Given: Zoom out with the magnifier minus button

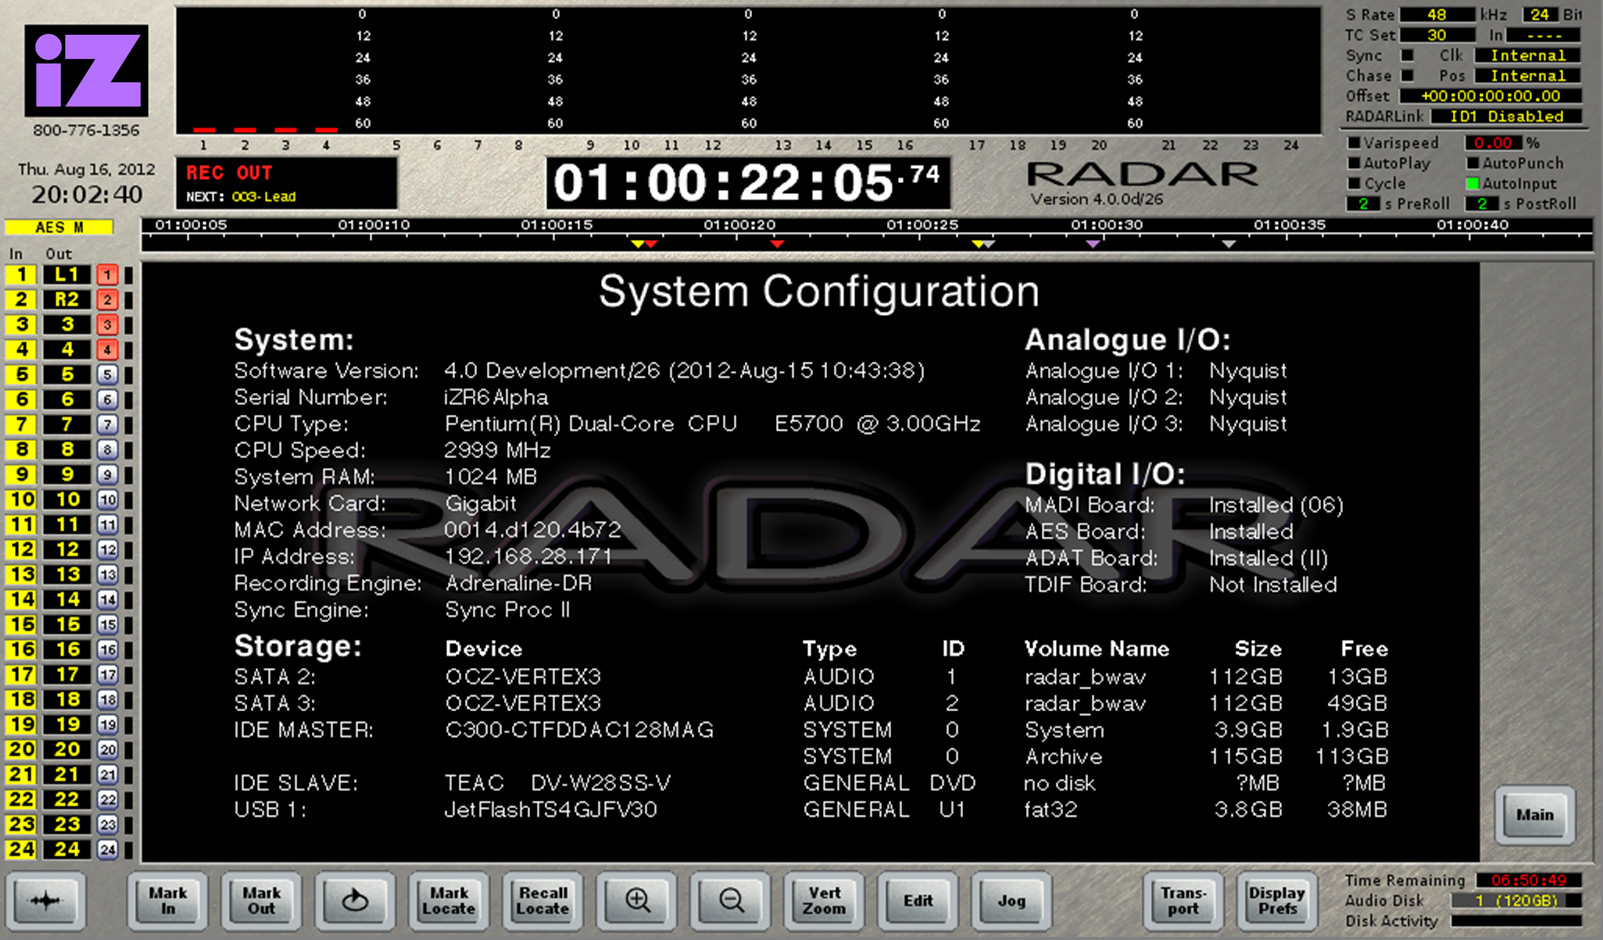Looking at the screenshot, I should click(x=731, y=901).
